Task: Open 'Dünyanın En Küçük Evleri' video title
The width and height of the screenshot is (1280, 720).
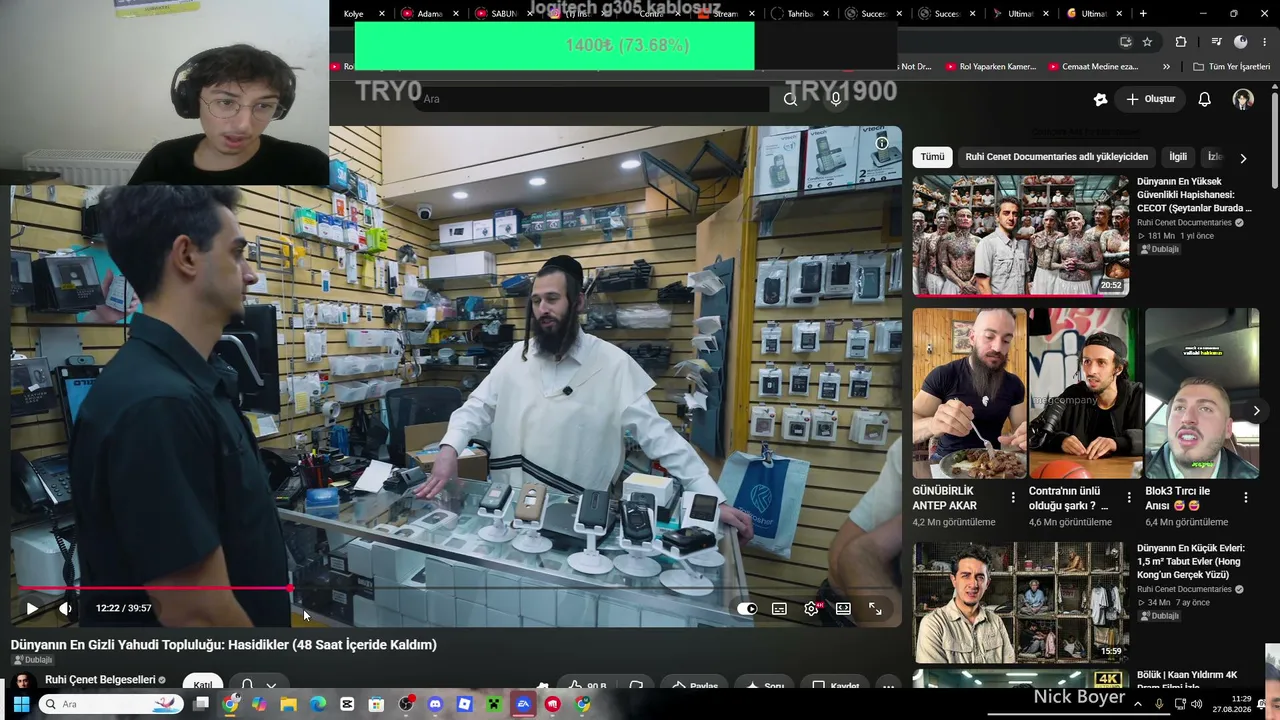Action: pyautogui.click(x=1190, y=562)
